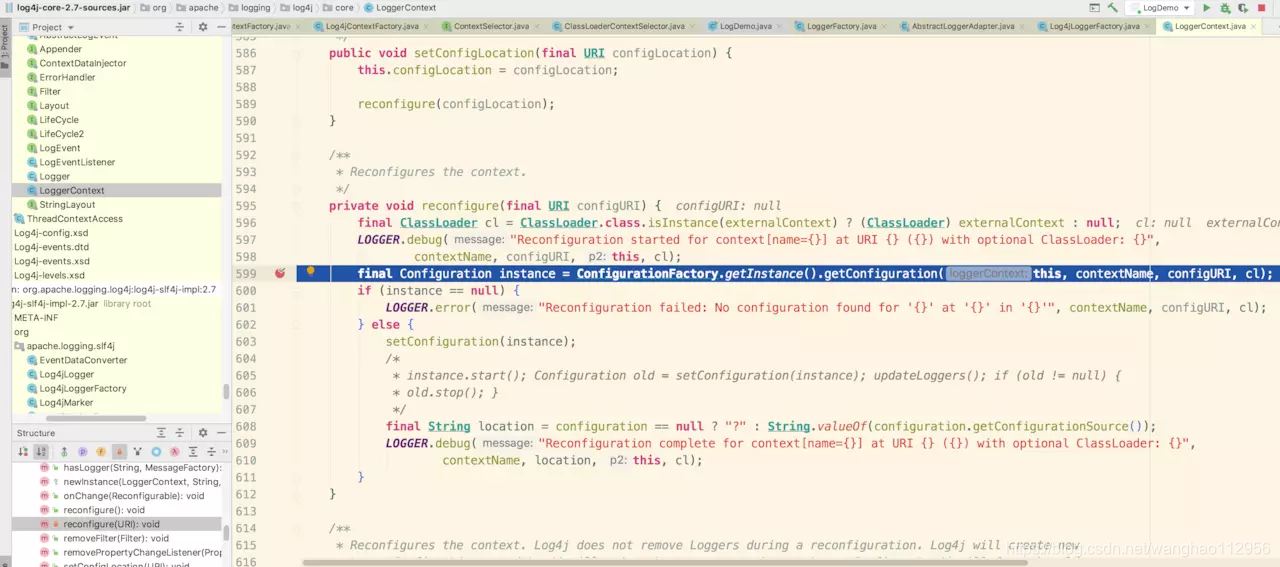Image resolution: width=1280 pixels, height=567 pixels.
Task: Click the fold arrow on line 595
Action: pos(298,205)
